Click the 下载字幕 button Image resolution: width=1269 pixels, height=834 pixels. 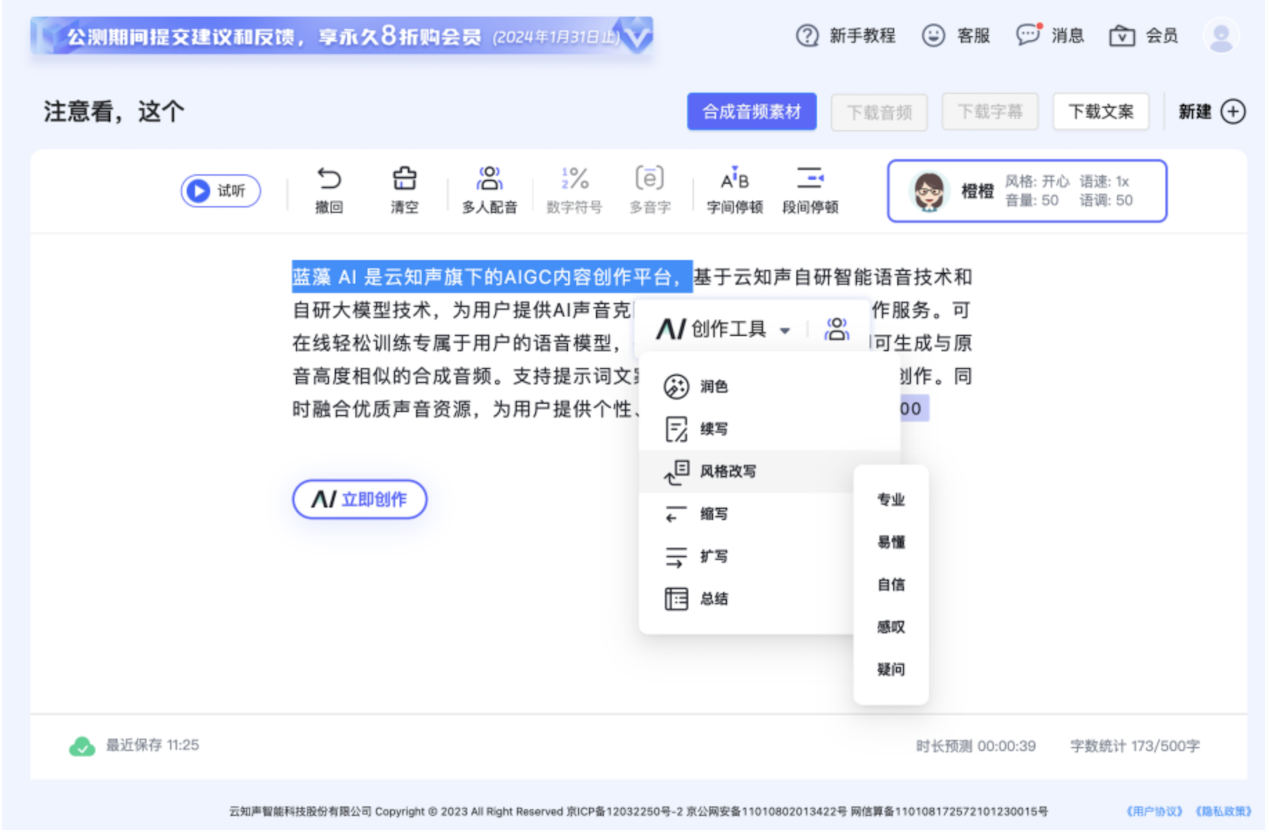[x=990, y=112]
